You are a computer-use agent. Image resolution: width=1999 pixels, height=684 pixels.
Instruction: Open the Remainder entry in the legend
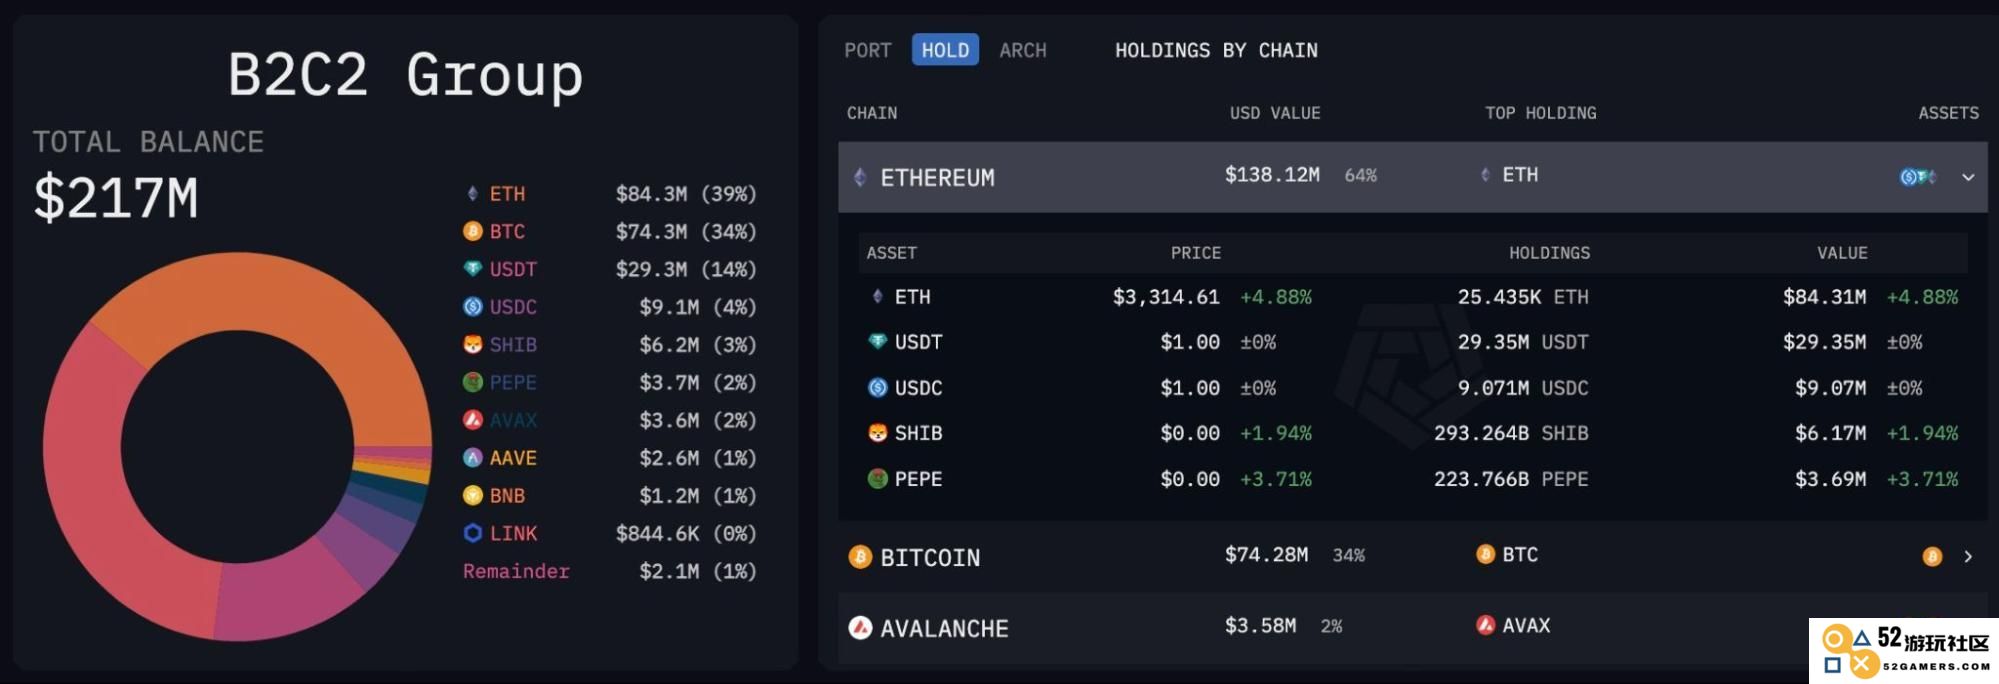[x=516, y=572]
